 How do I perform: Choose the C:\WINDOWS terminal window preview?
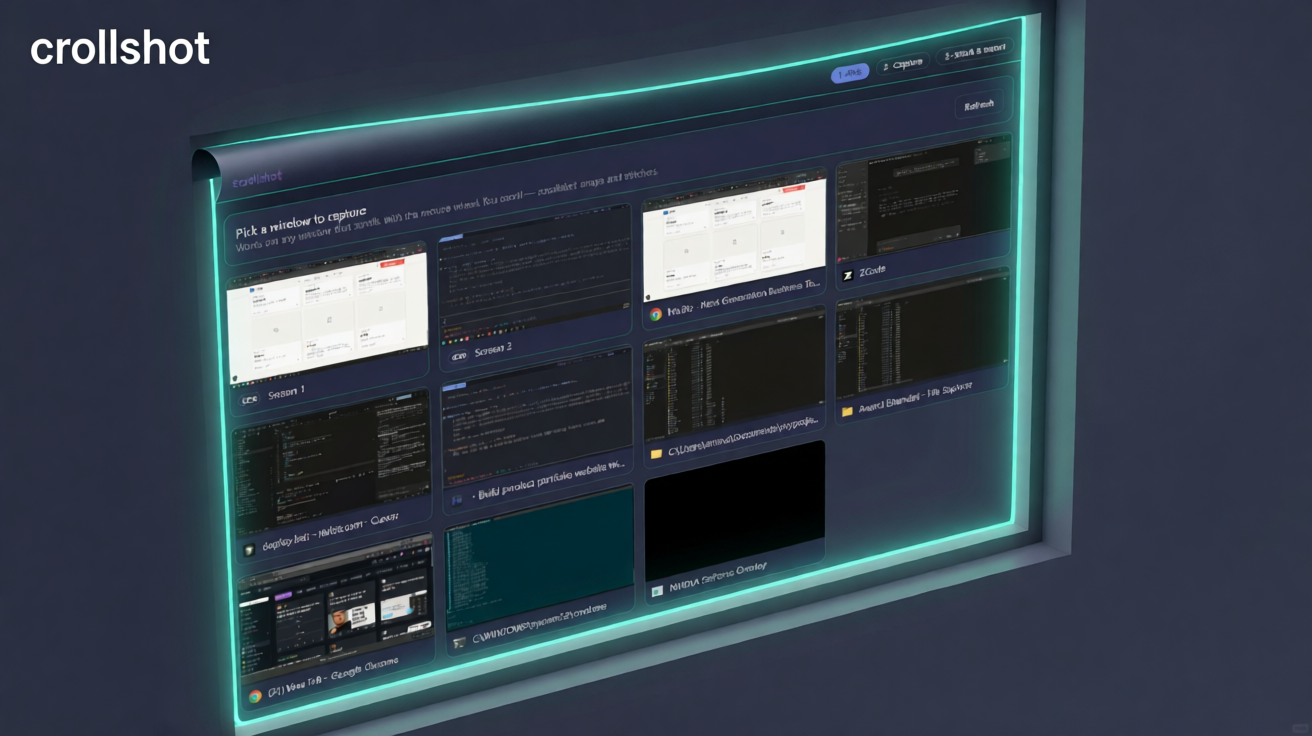coord(540,559)
